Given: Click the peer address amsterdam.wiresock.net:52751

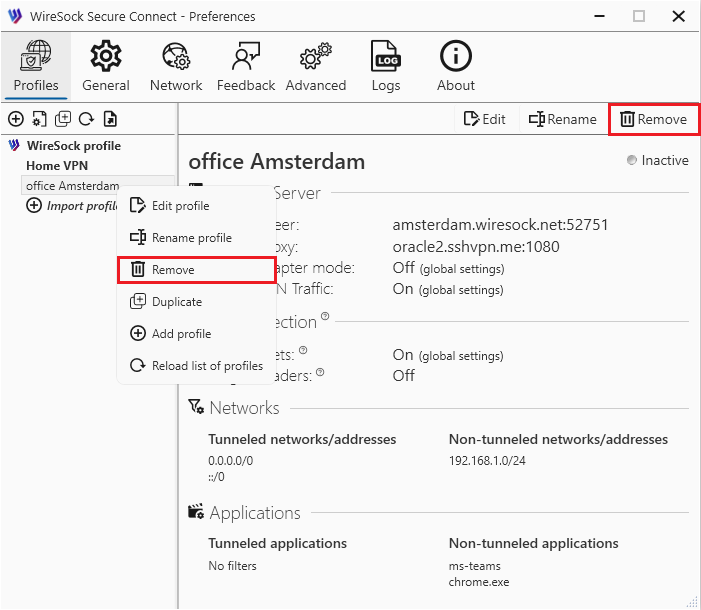Looking at the screenshot, I should pyautogui.click(x=500, y=225).
